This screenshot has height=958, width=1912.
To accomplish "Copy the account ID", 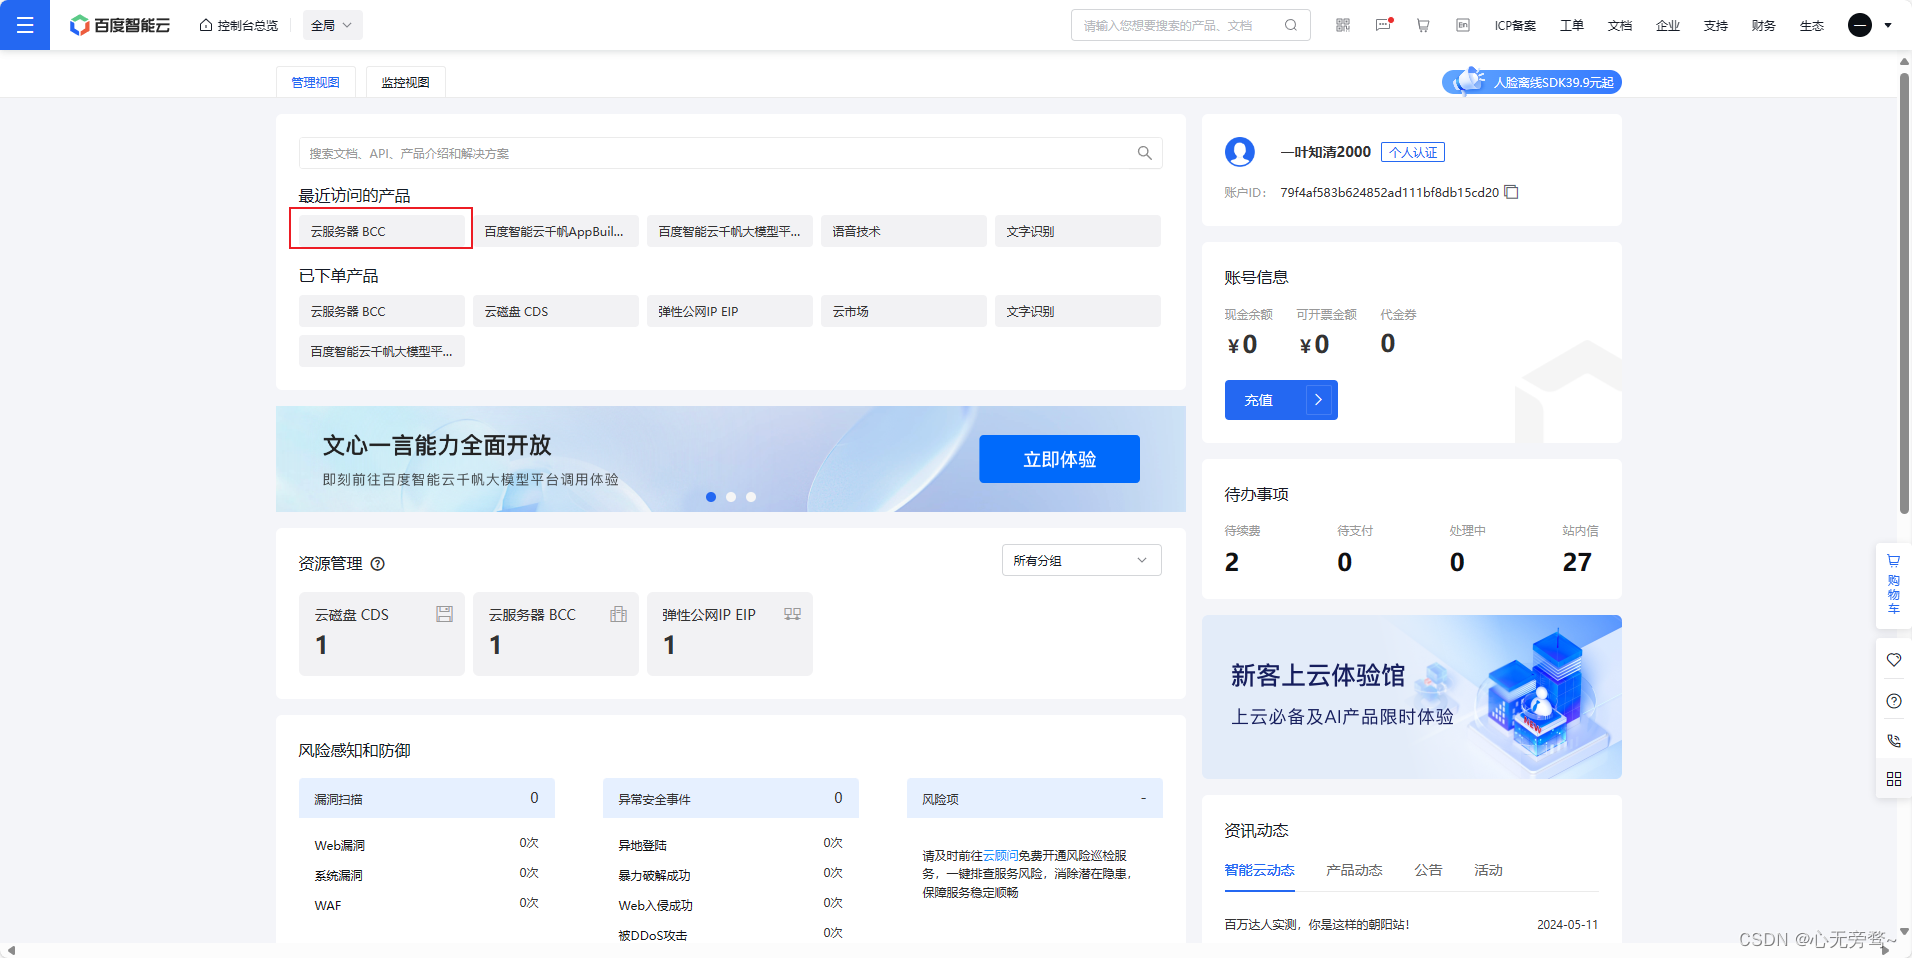I will pos(1512,192).
